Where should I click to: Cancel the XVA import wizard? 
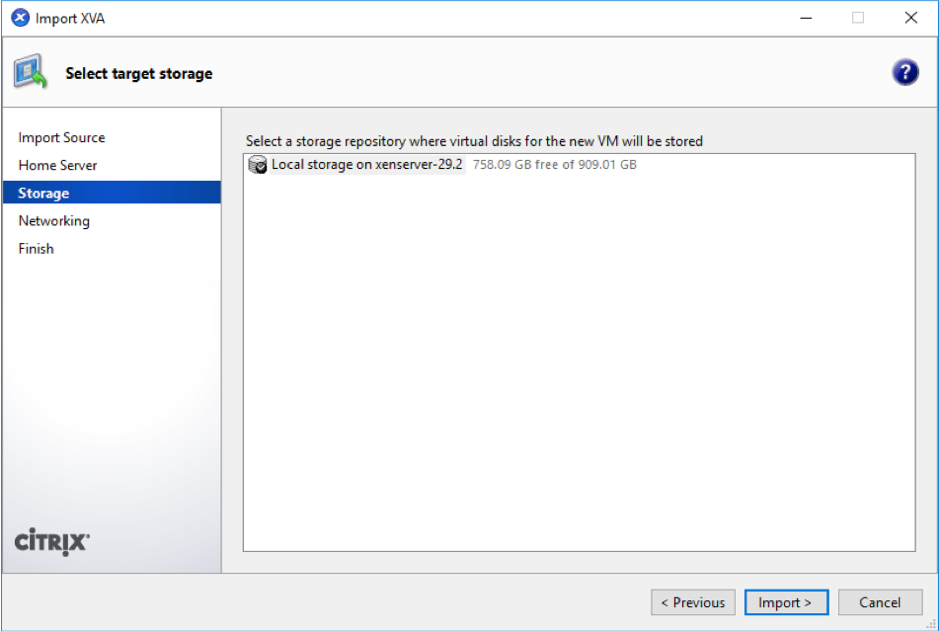(x=880, y=602)
